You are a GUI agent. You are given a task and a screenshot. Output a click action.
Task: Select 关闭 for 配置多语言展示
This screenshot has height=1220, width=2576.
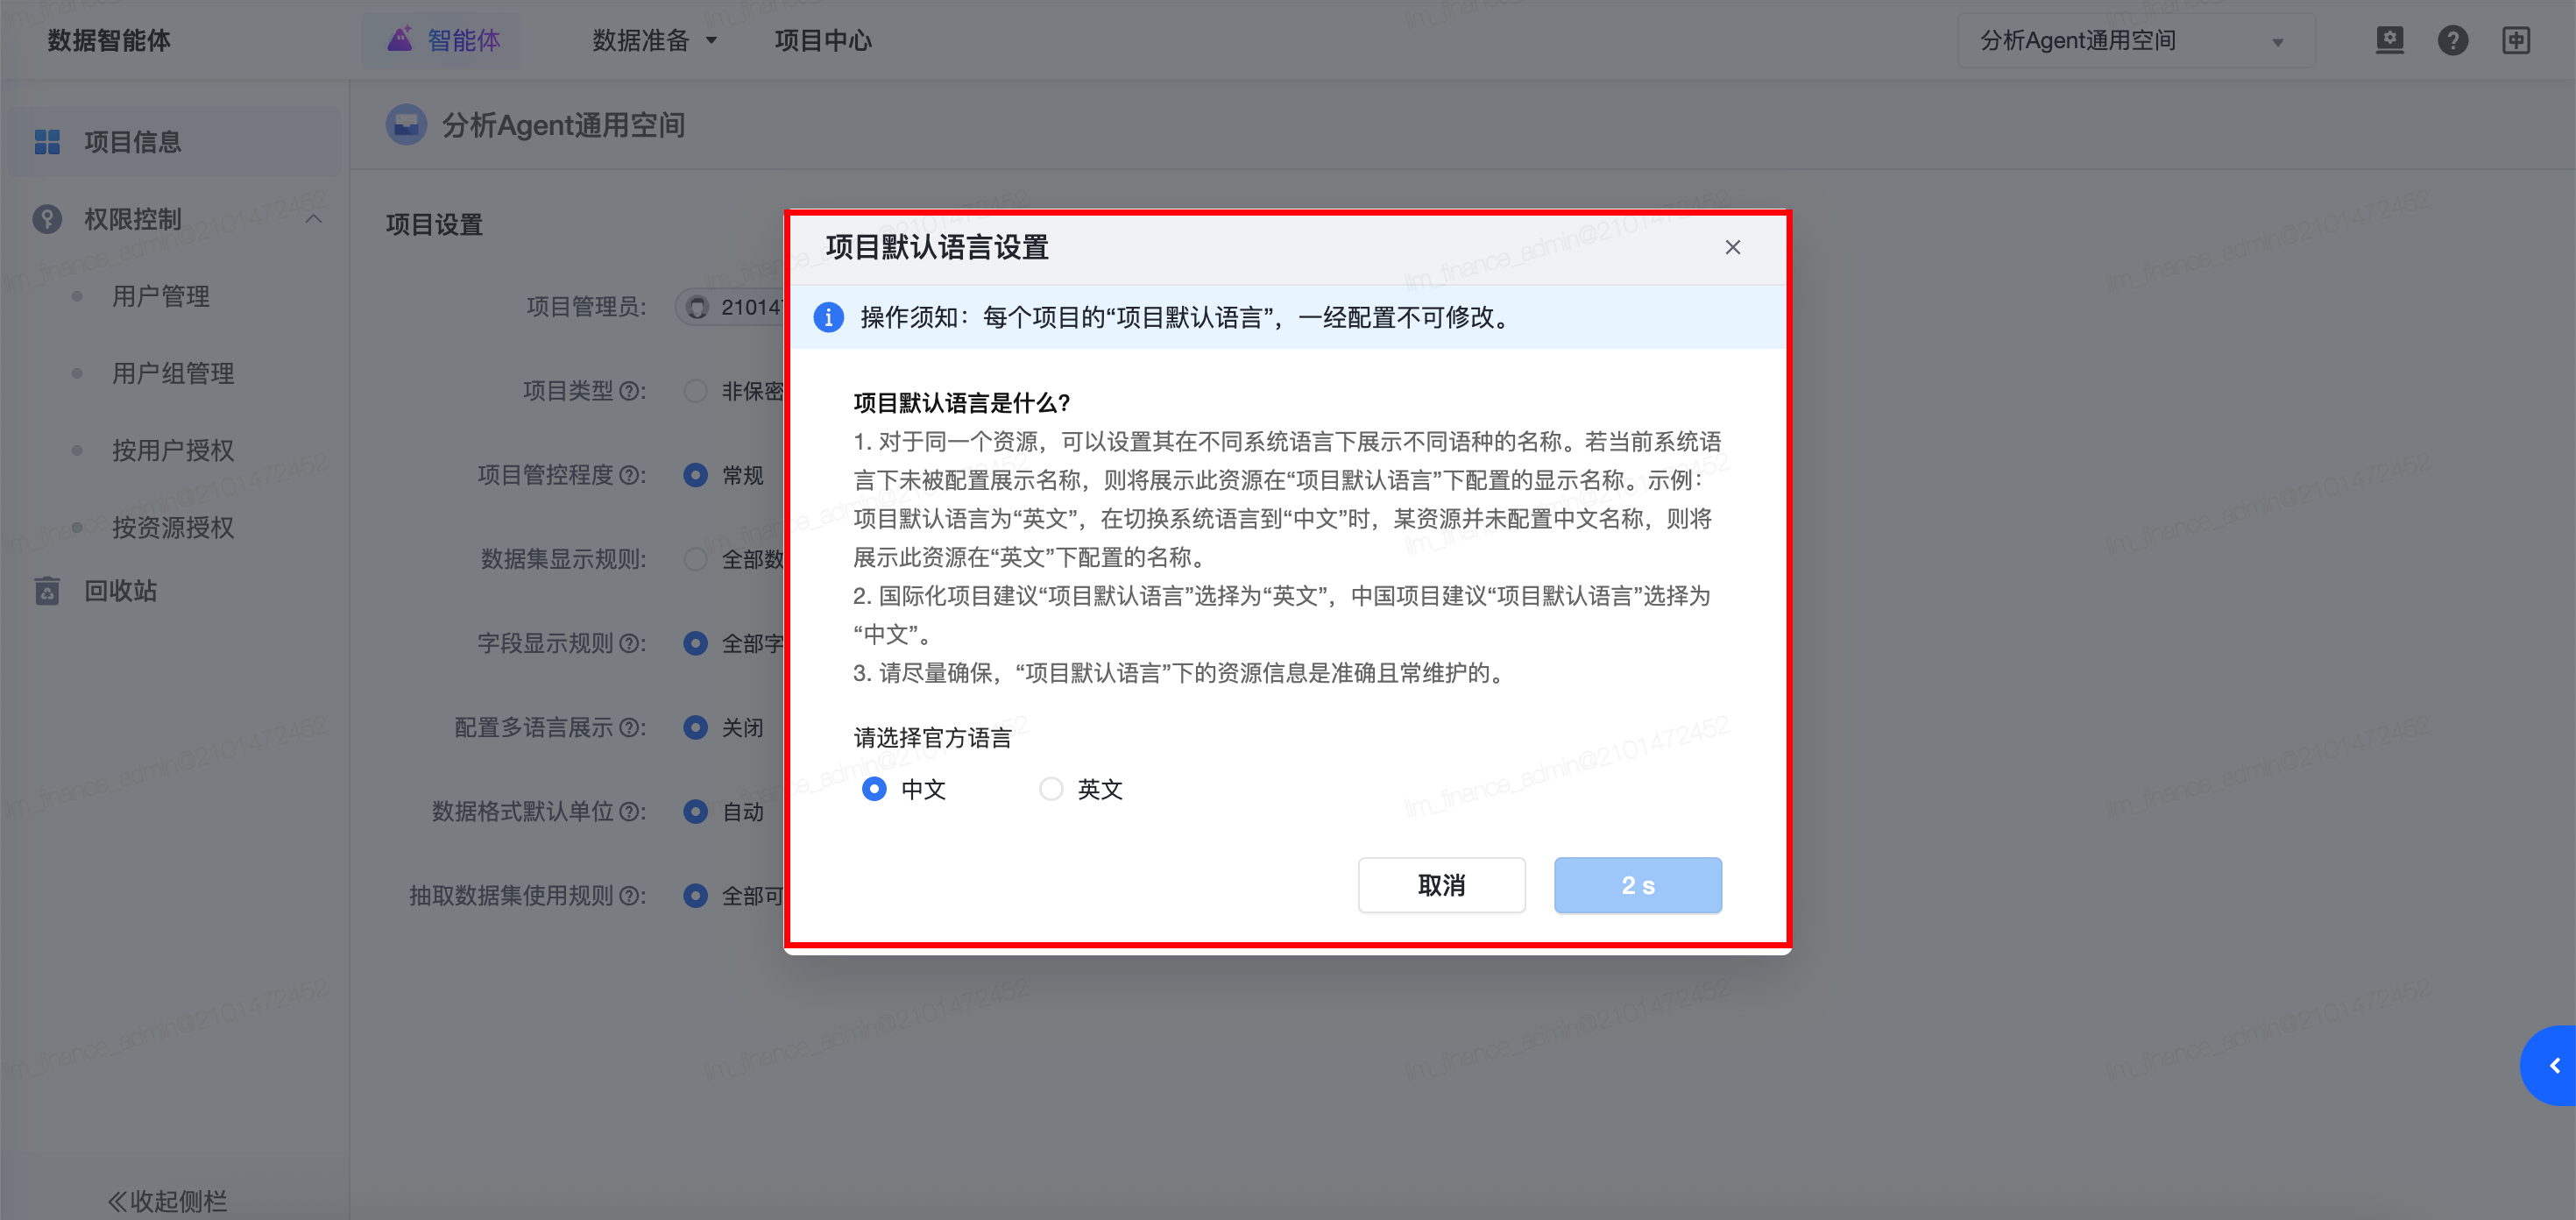coord(695,727)
